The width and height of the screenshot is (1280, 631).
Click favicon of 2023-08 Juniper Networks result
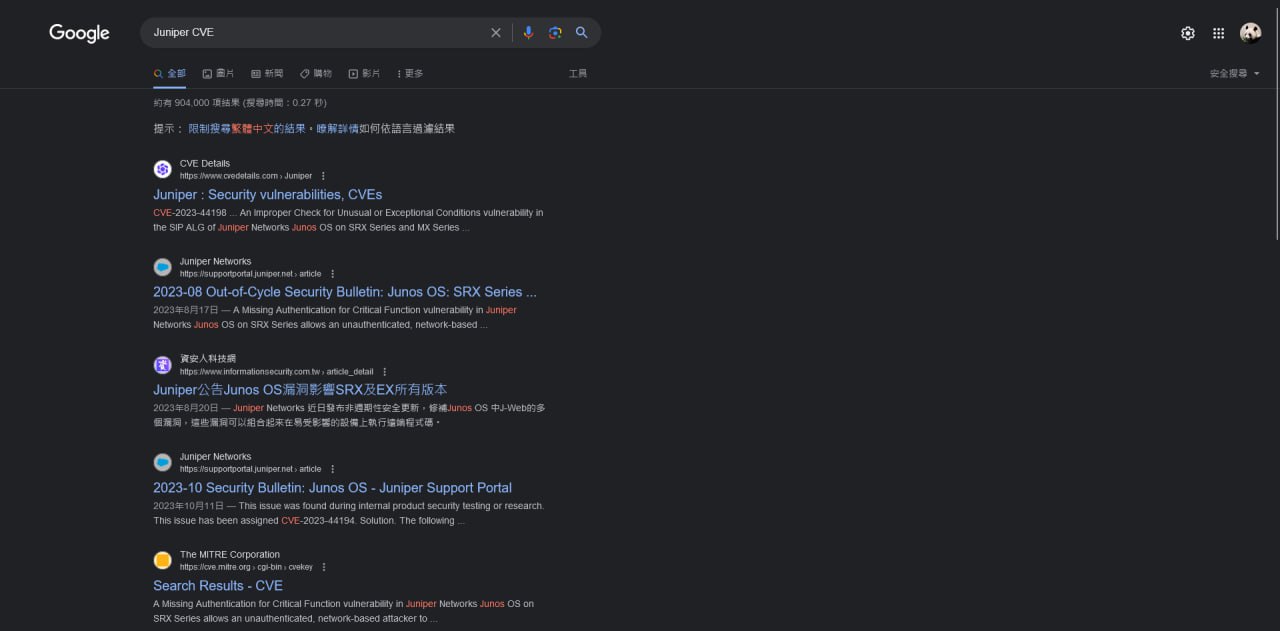[163, 267]
